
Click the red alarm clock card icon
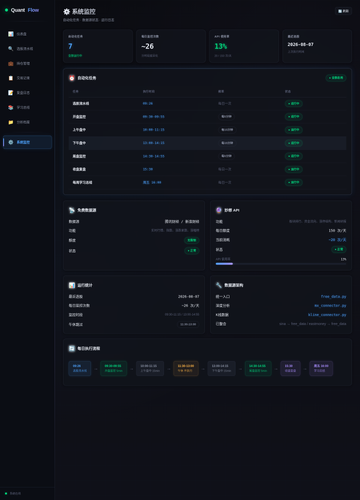(72, 78)
